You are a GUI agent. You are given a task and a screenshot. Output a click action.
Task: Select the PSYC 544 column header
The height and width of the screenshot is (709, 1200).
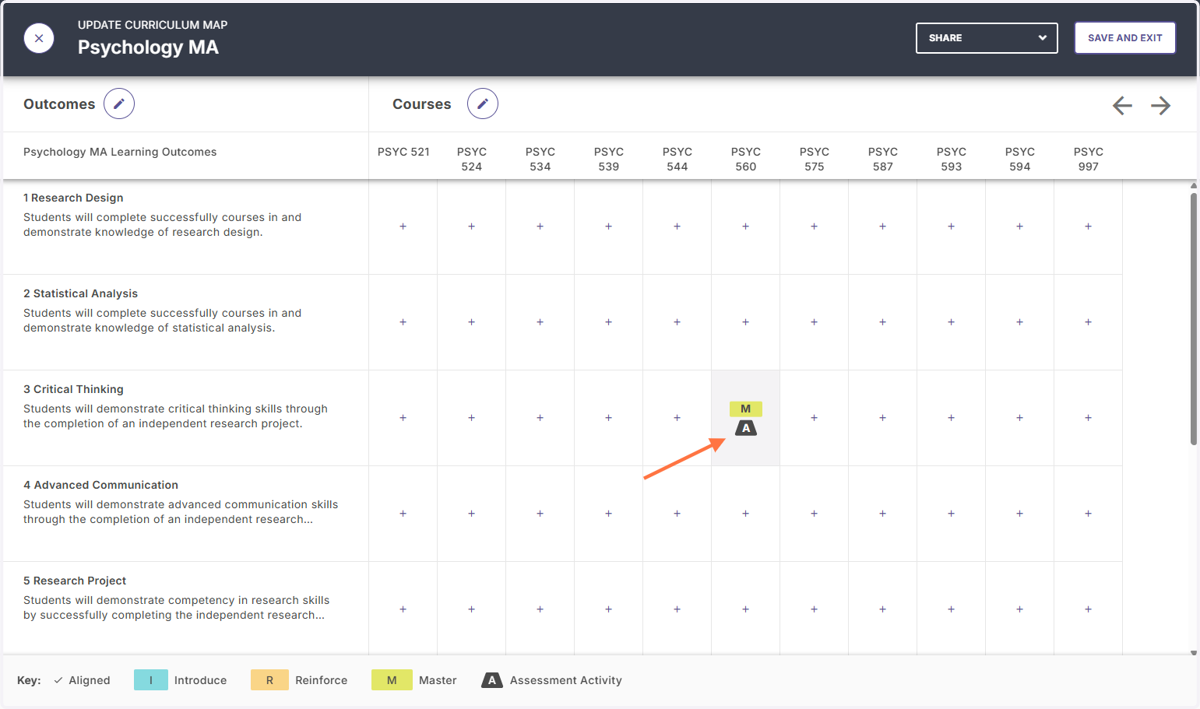[x=677, y=159]
